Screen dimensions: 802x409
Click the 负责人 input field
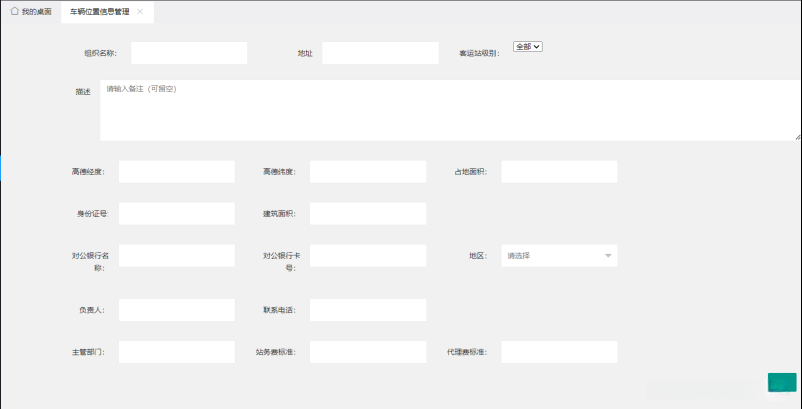[176, 310]
